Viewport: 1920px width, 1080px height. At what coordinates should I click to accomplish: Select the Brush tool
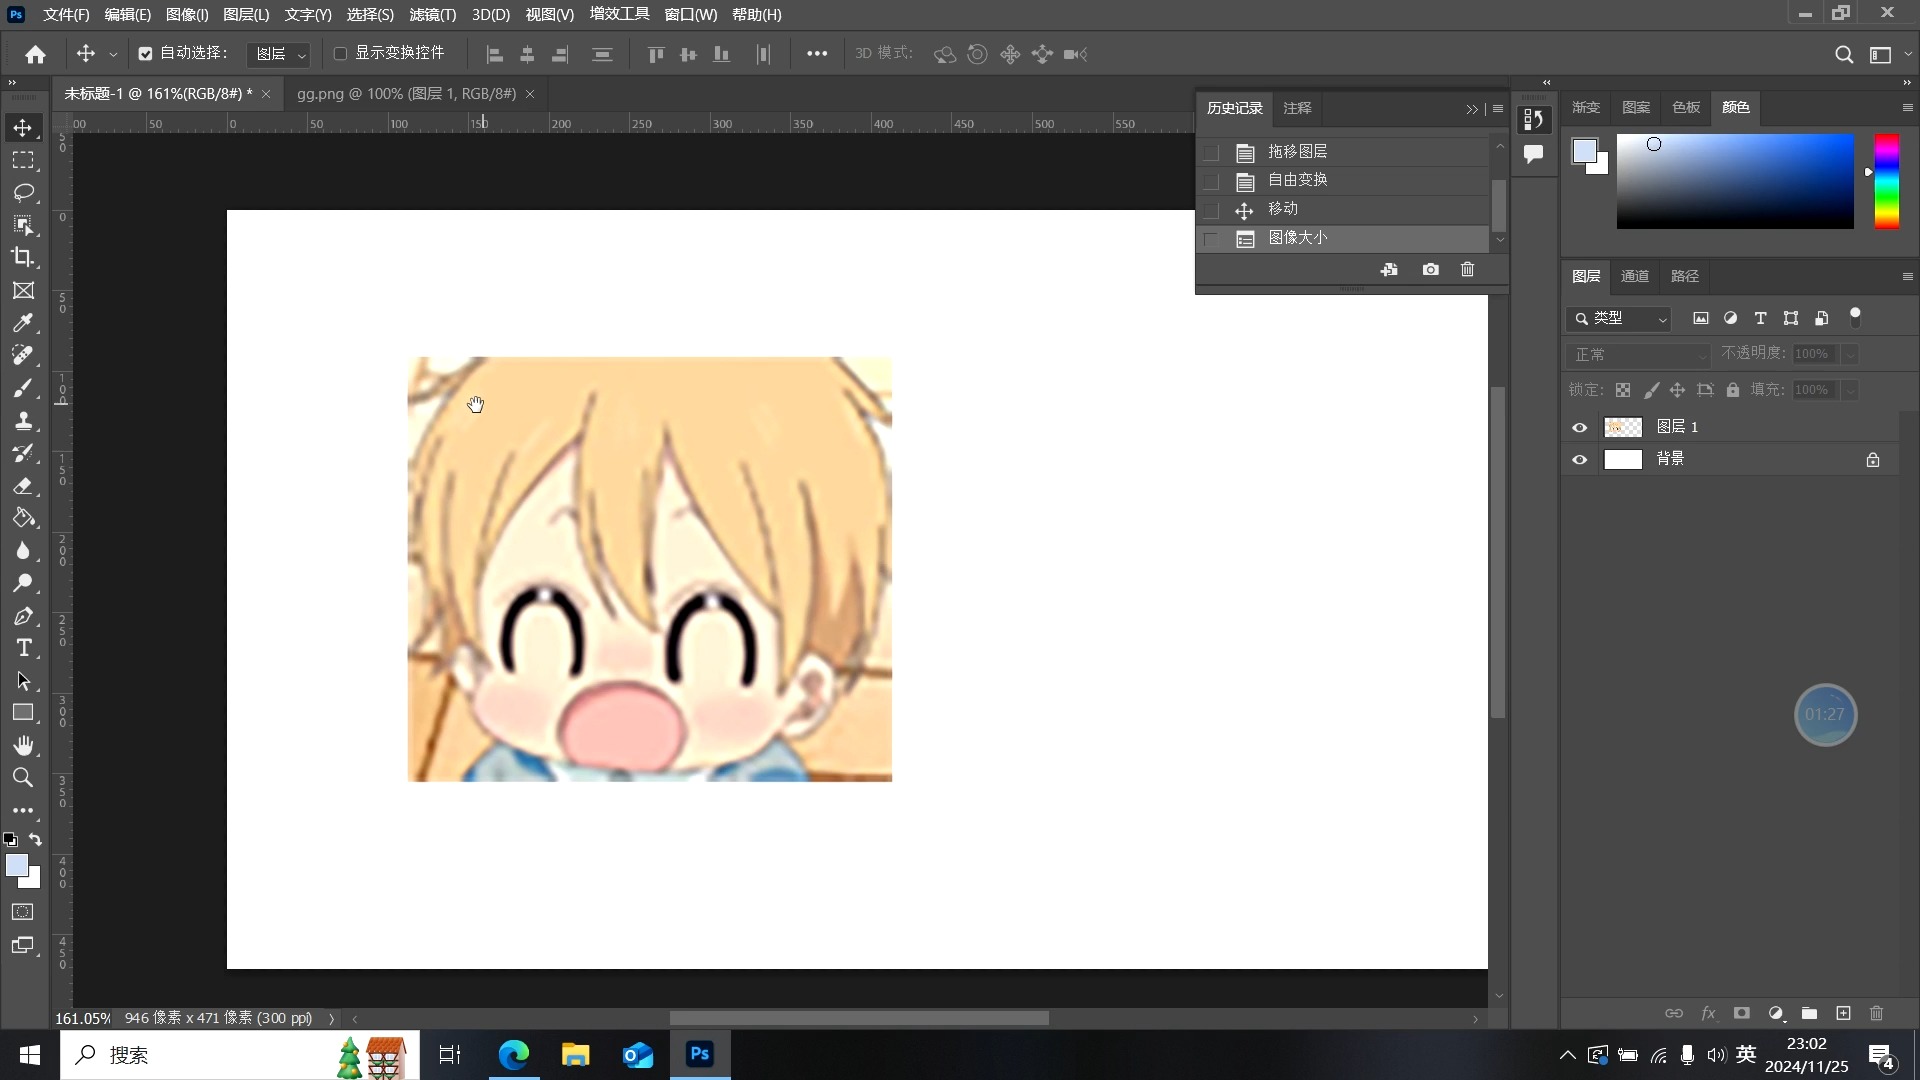(23, 388)
